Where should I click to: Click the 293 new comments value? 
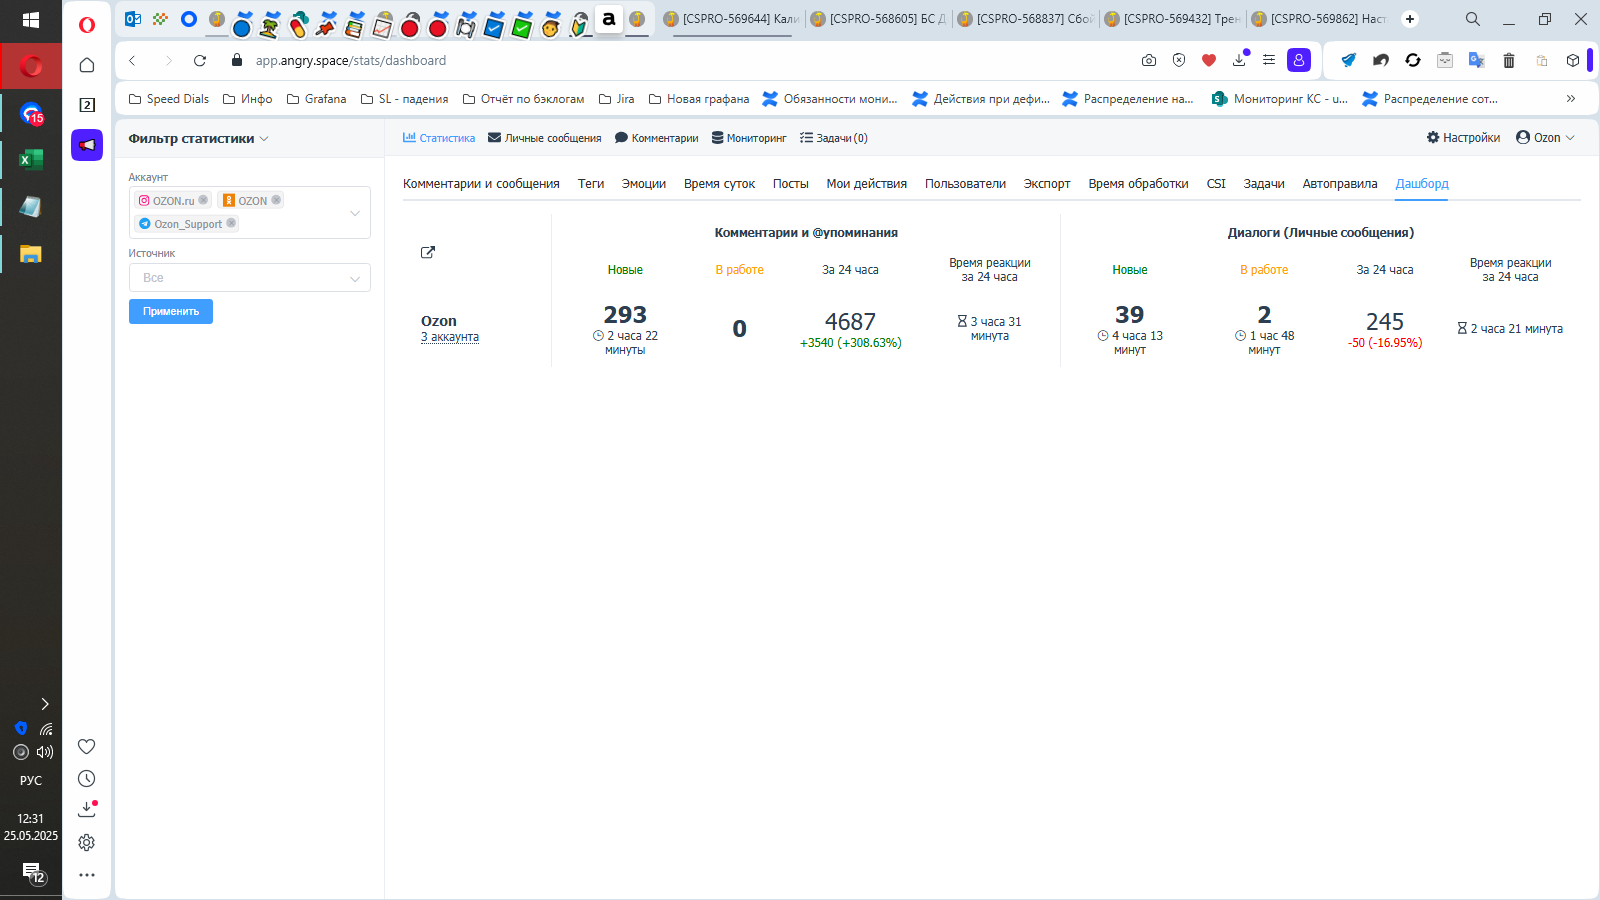point(625,315)
